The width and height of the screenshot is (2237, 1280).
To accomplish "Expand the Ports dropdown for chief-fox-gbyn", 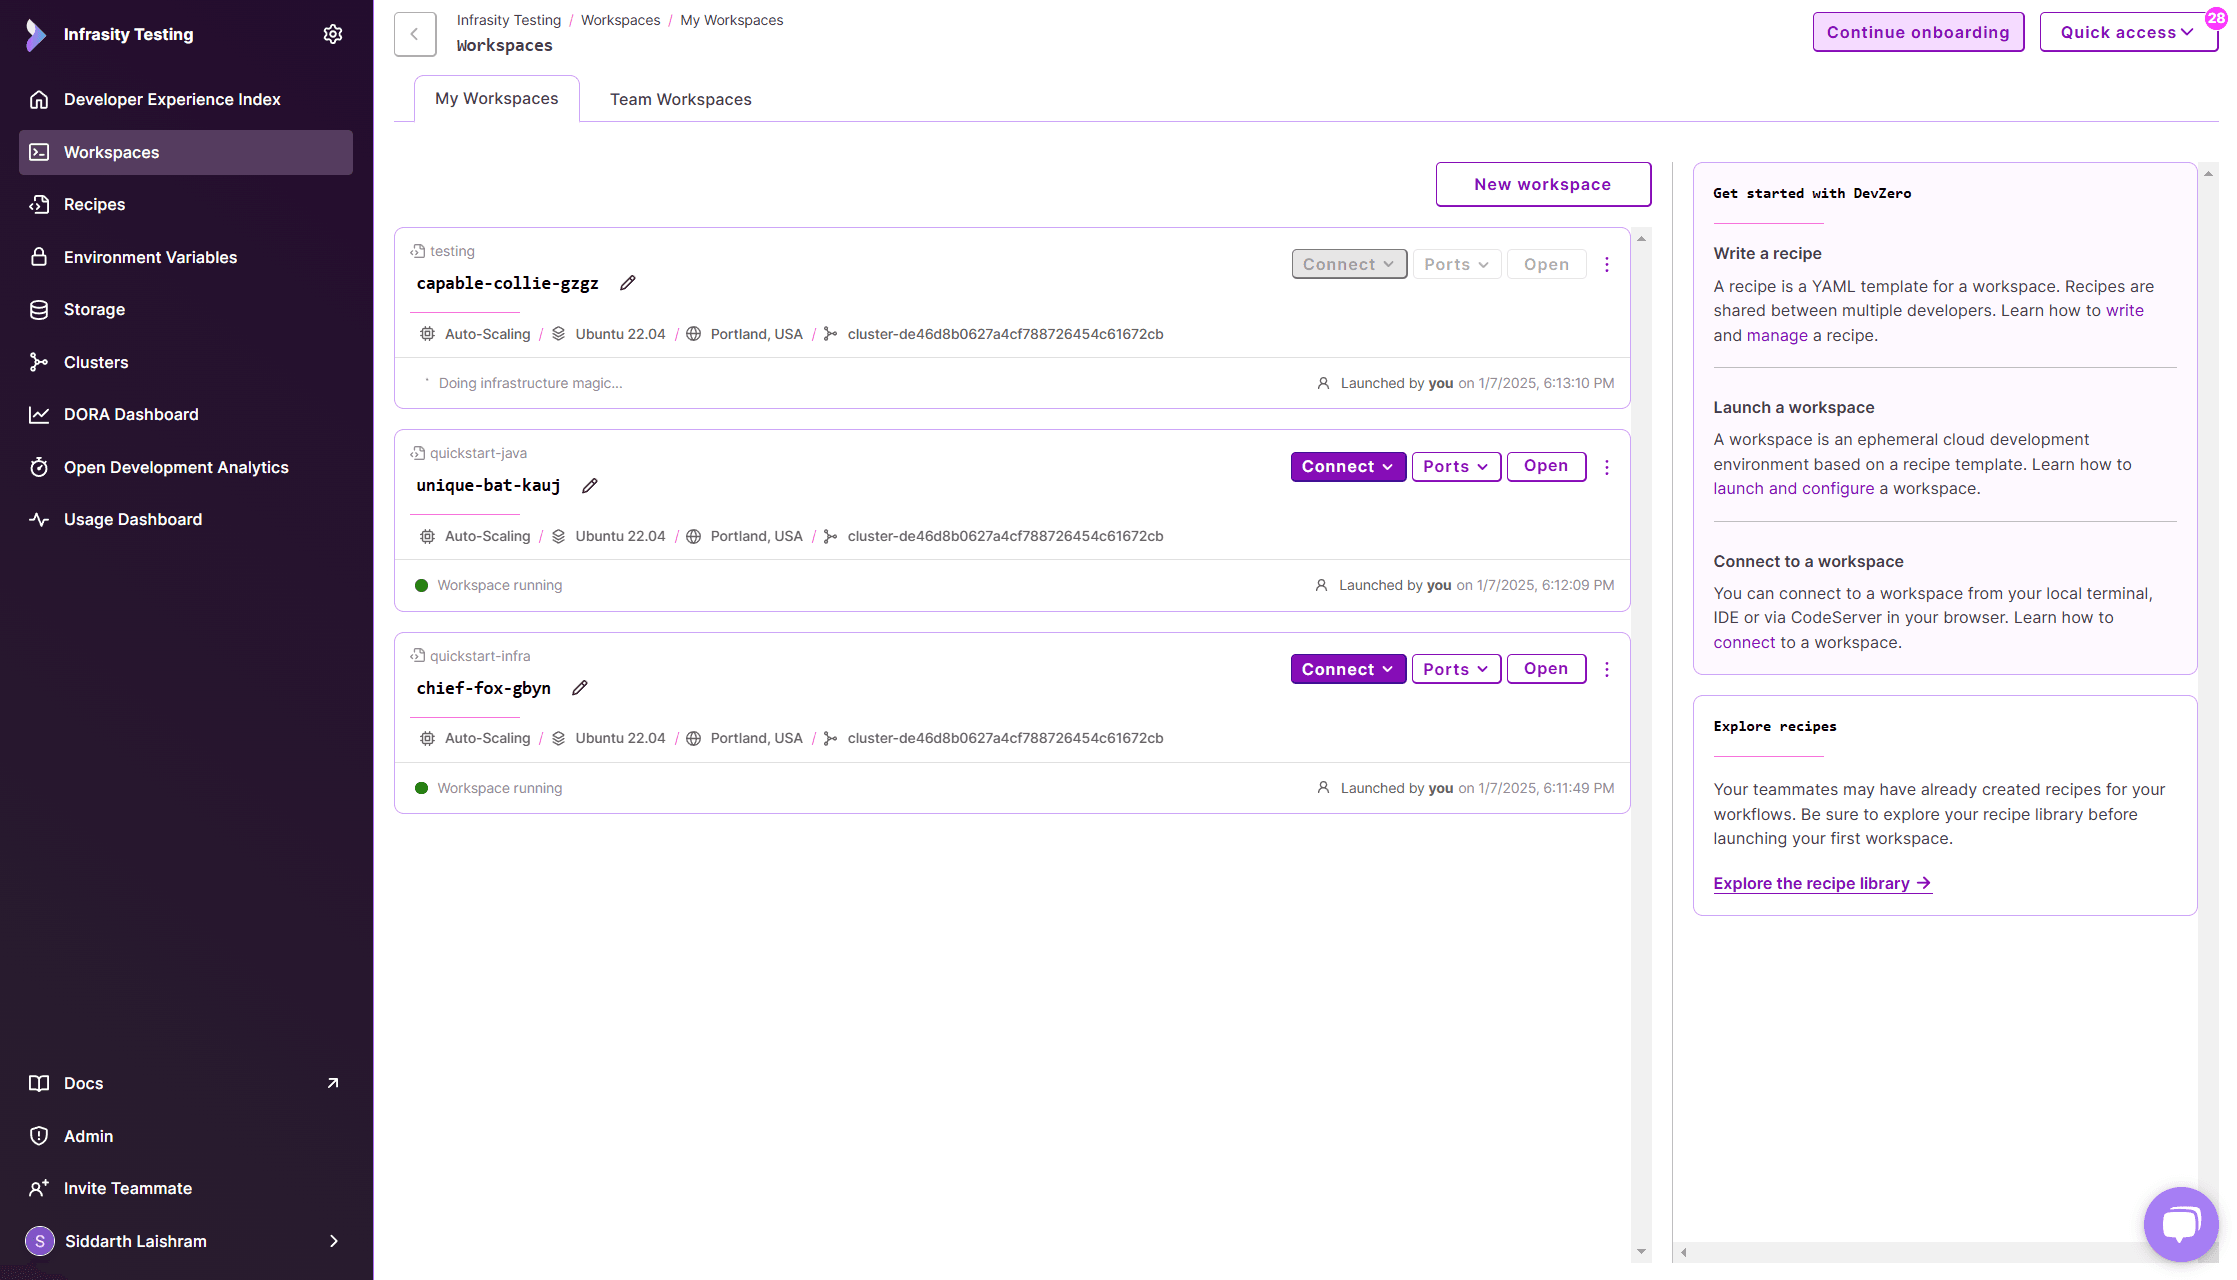I will 1455,669.
